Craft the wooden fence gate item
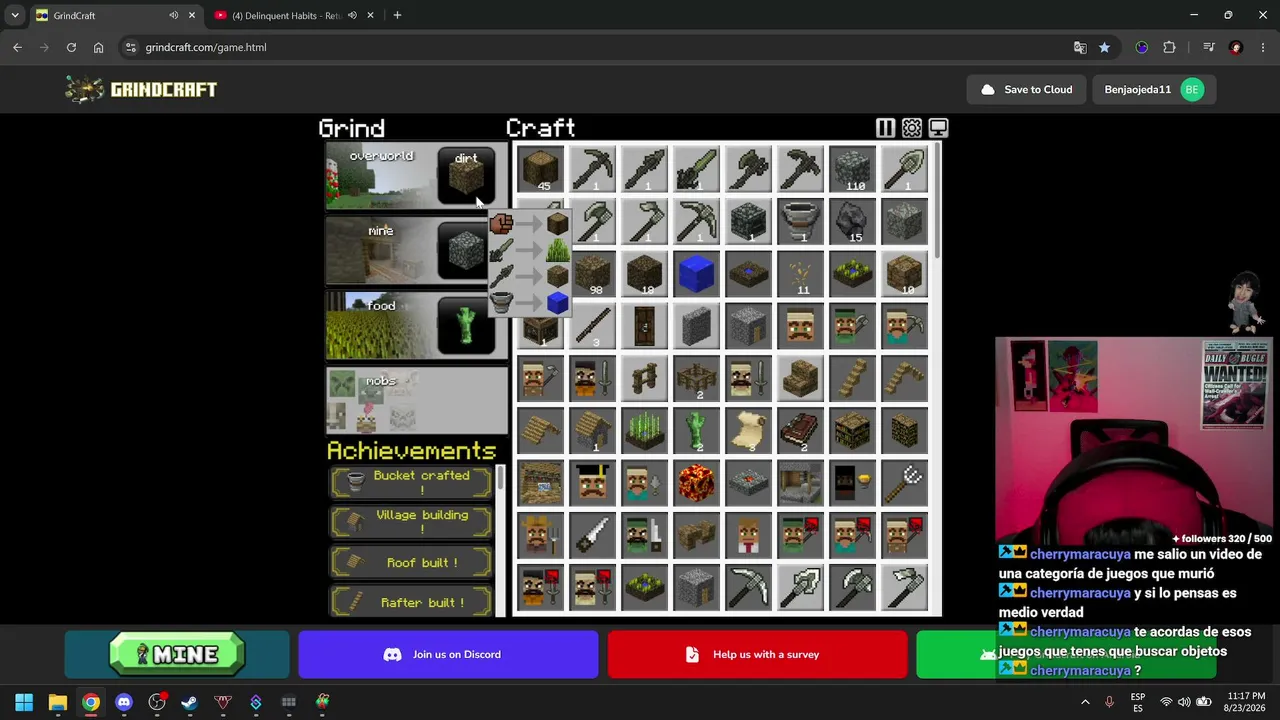The height and width of the screenshot is (720, 1280). click(645, 378)
